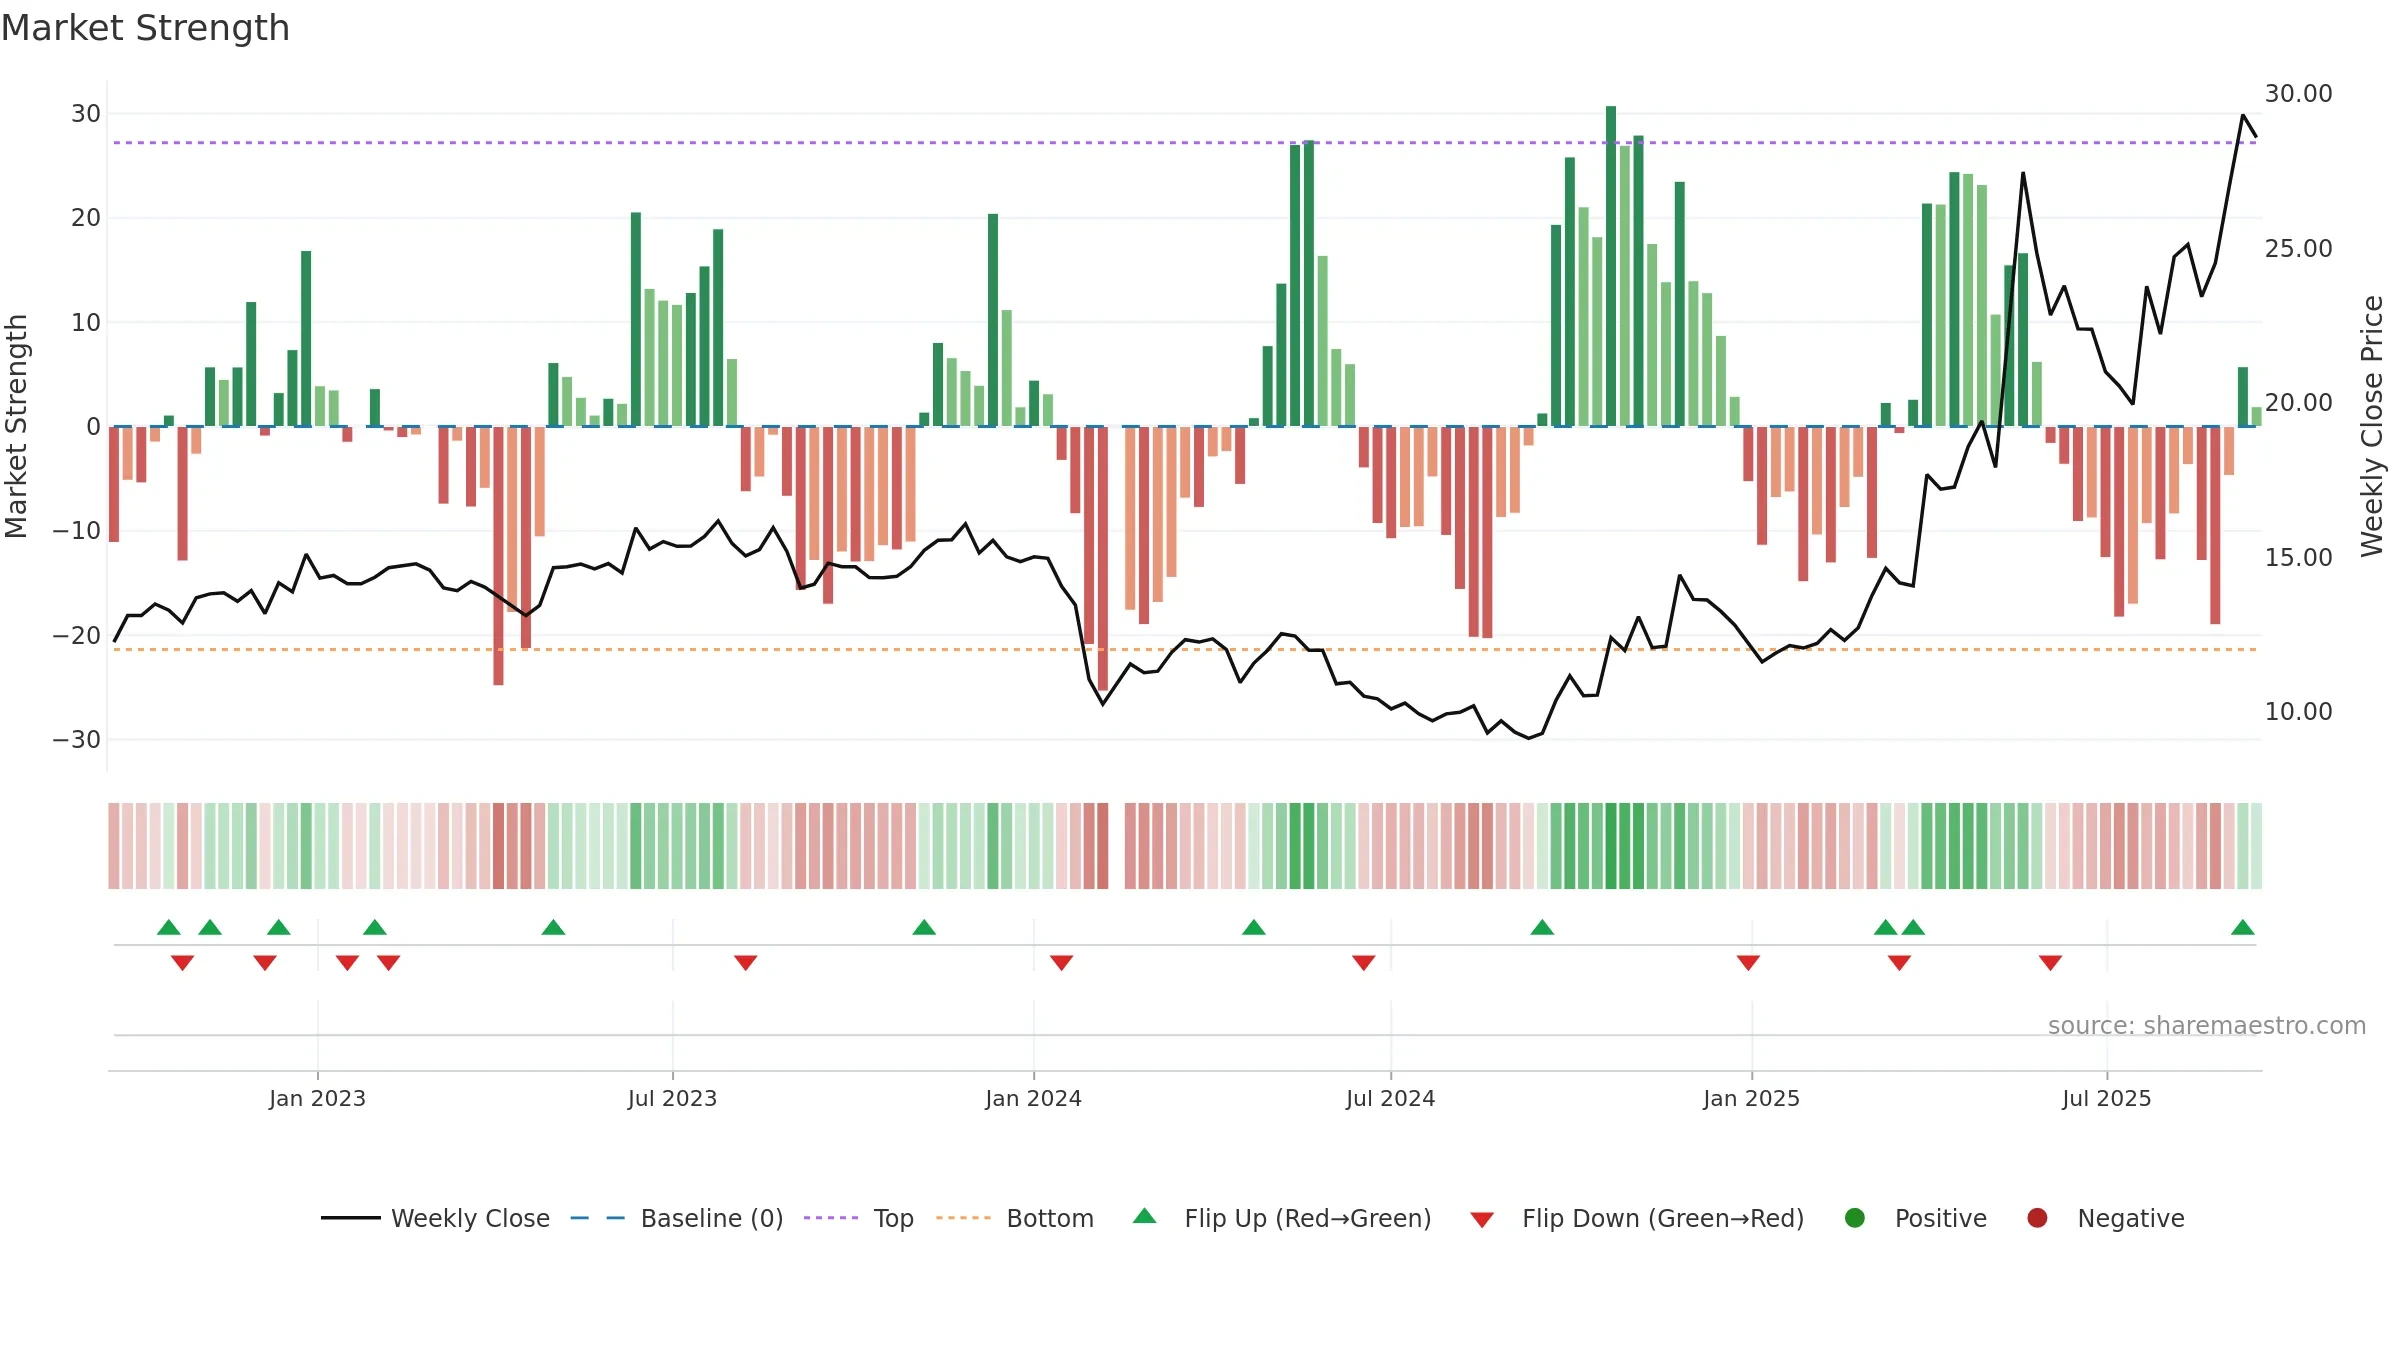This screenshot has height=1350, width=2400.
Task: Toggle the Baseline (0) legend entry
Action: coord(677,1218)
